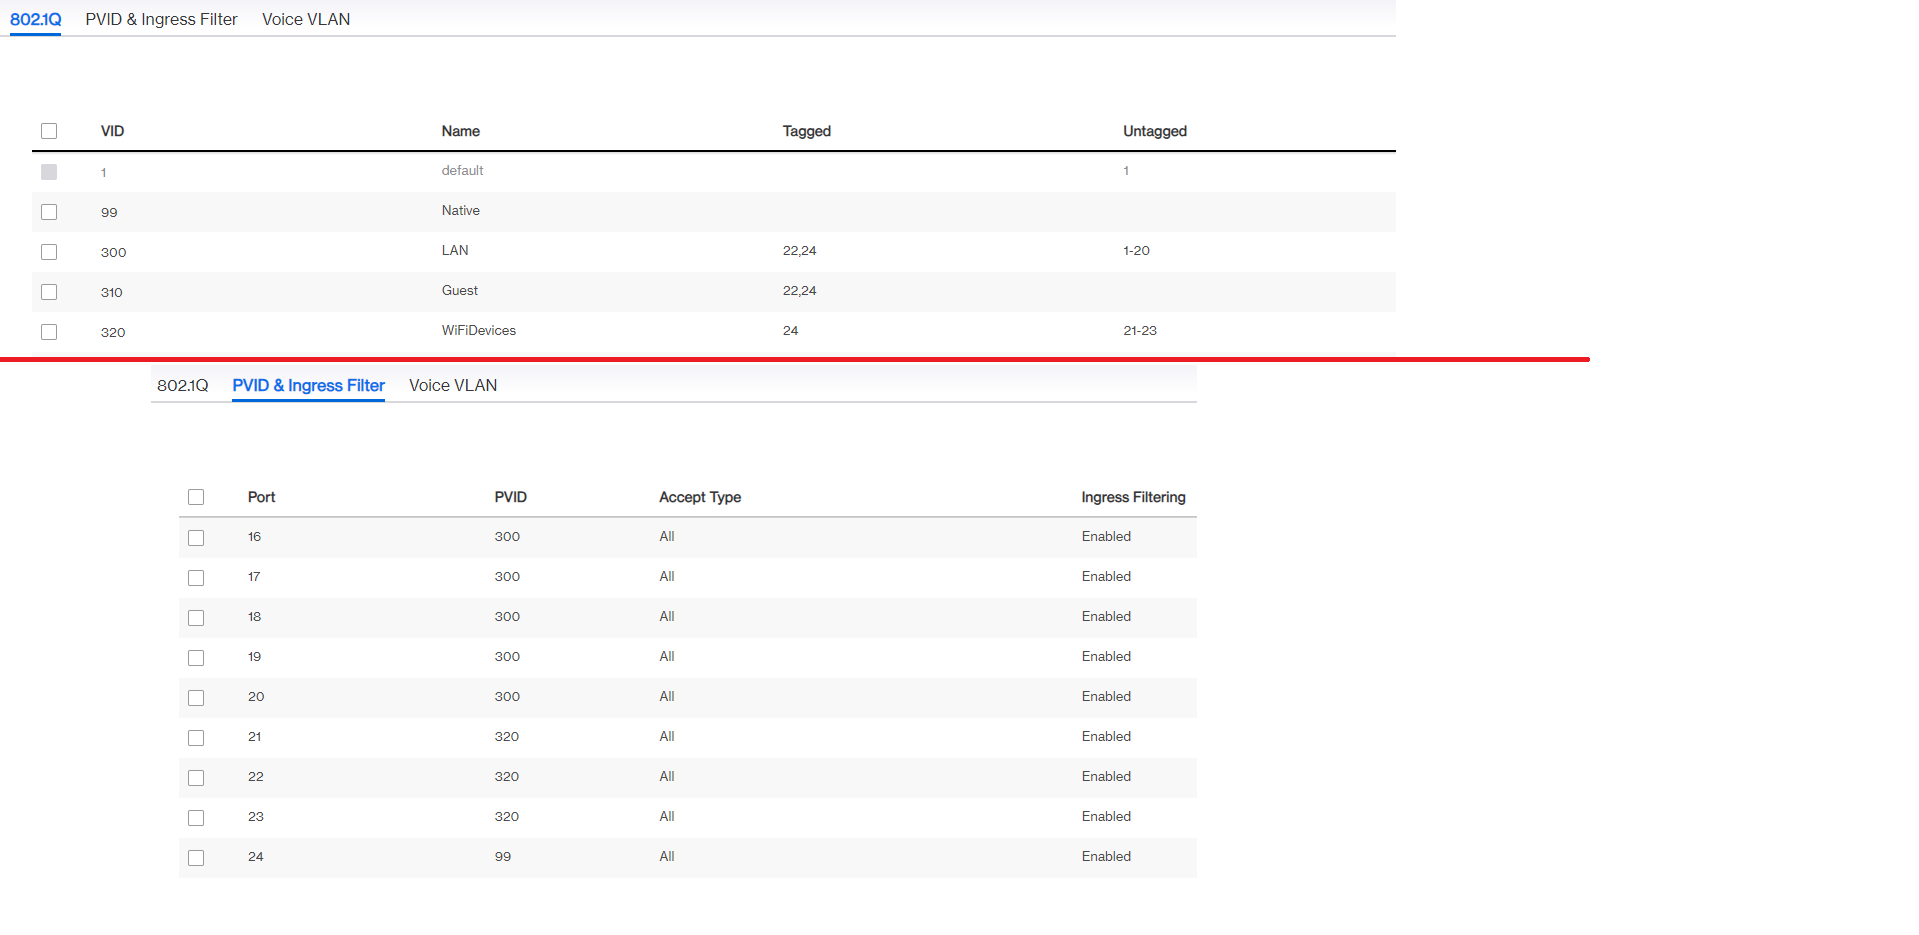
Task: Select checkbox for port 21
Action: [196, 738]
